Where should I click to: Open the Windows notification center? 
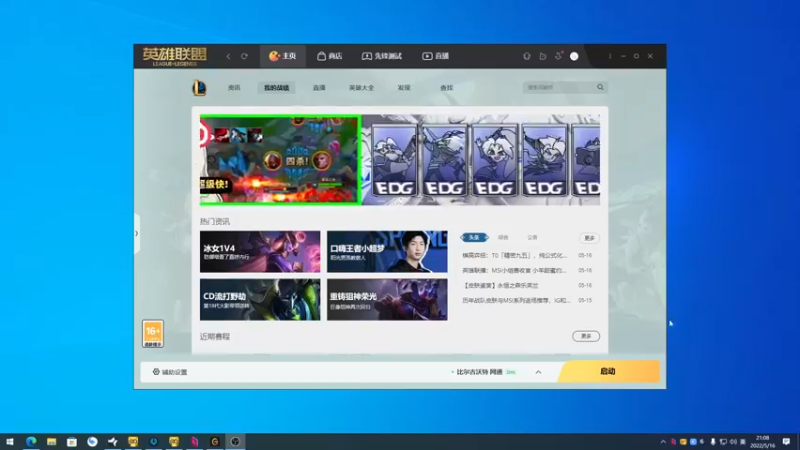(x=786, y=442)
